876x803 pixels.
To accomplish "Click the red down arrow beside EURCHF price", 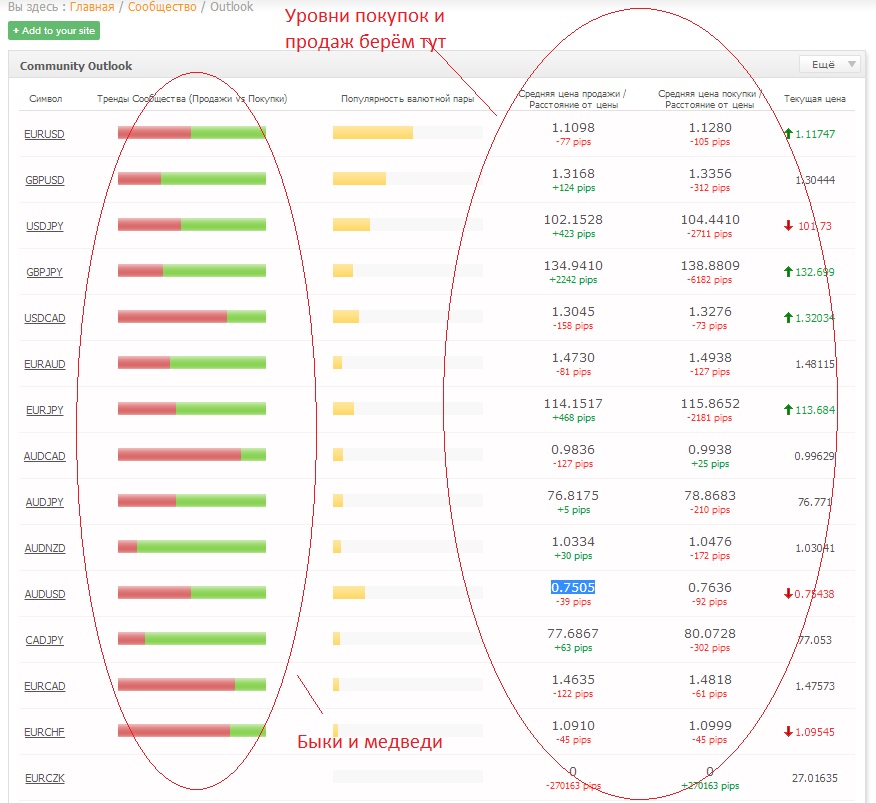I will (788, 731).
